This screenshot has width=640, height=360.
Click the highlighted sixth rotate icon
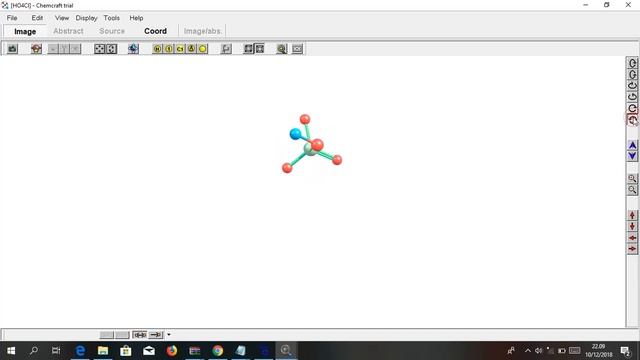click(x=632, y=120)
